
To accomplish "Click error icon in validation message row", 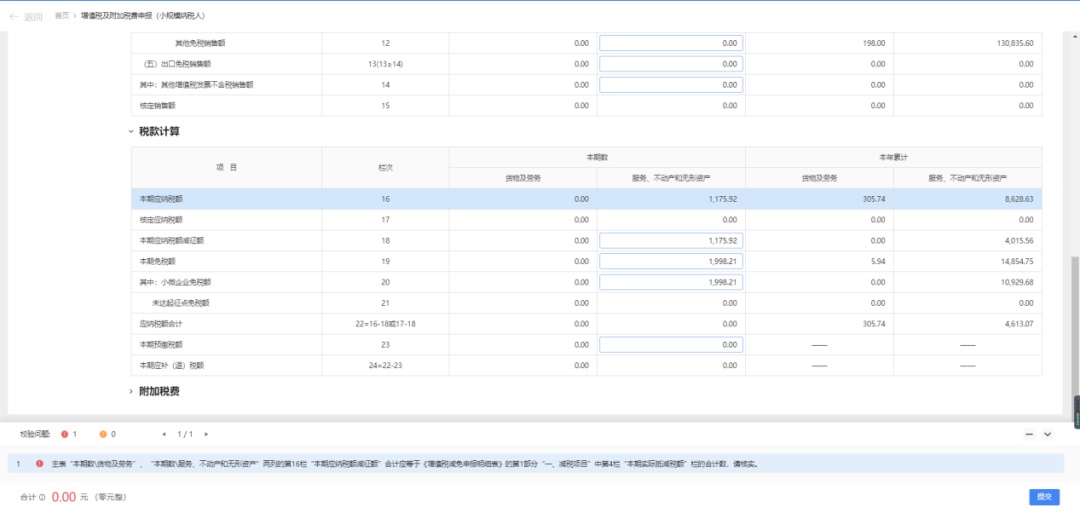I will coord(40,463).
